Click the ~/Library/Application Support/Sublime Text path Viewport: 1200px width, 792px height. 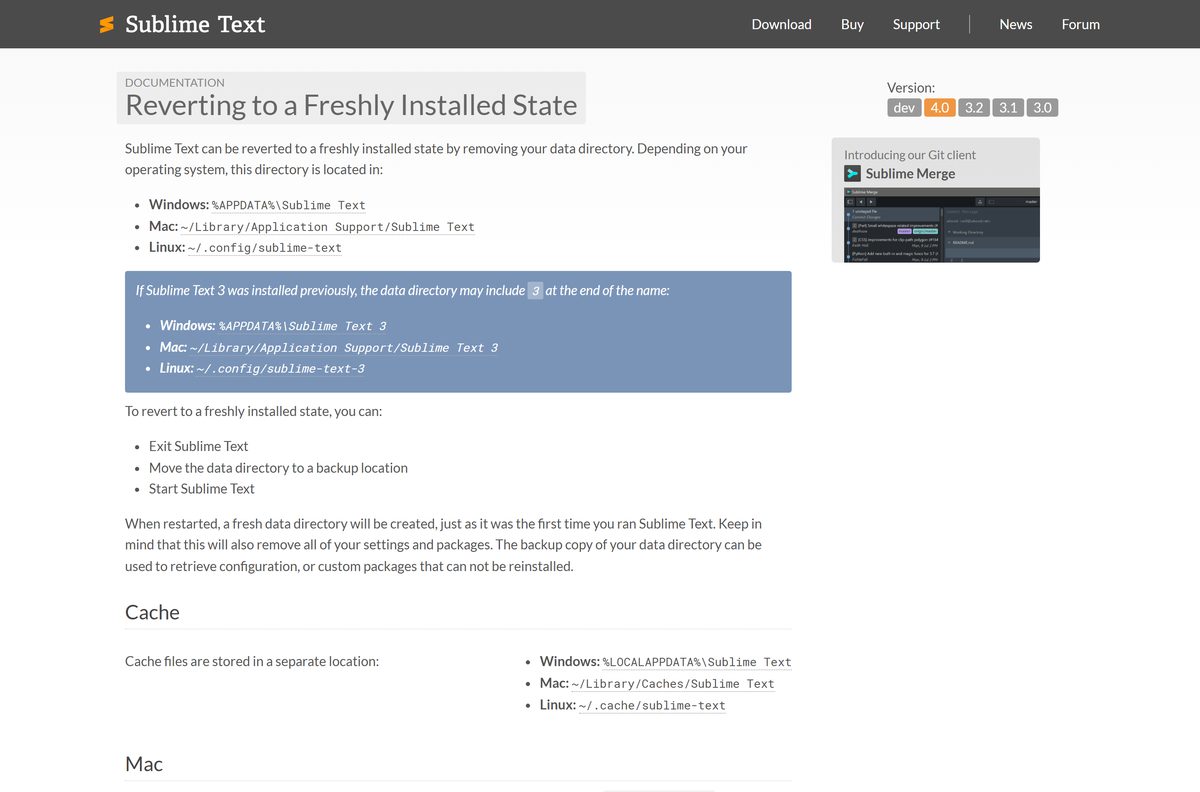(328, 227)
